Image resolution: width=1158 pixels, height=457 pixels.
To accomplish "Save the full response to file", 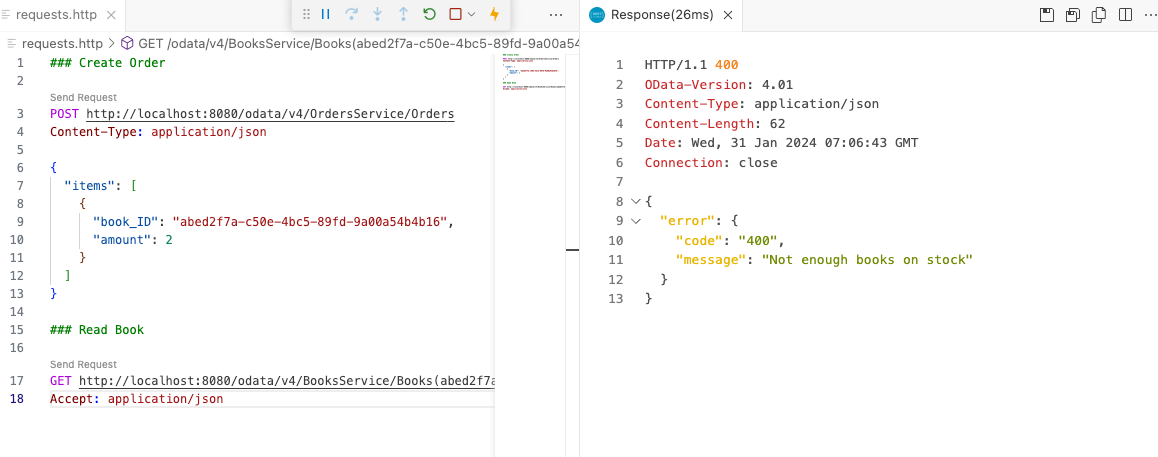I will click(x=1047, y=15).
